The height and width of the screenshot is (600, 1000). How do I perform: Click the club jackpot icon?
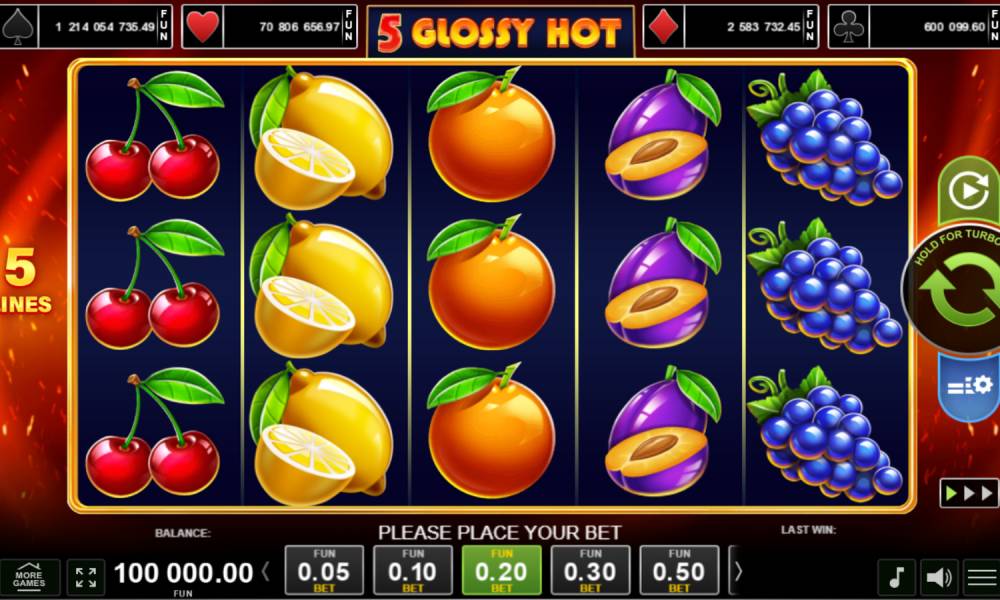(x=848, y=27)
